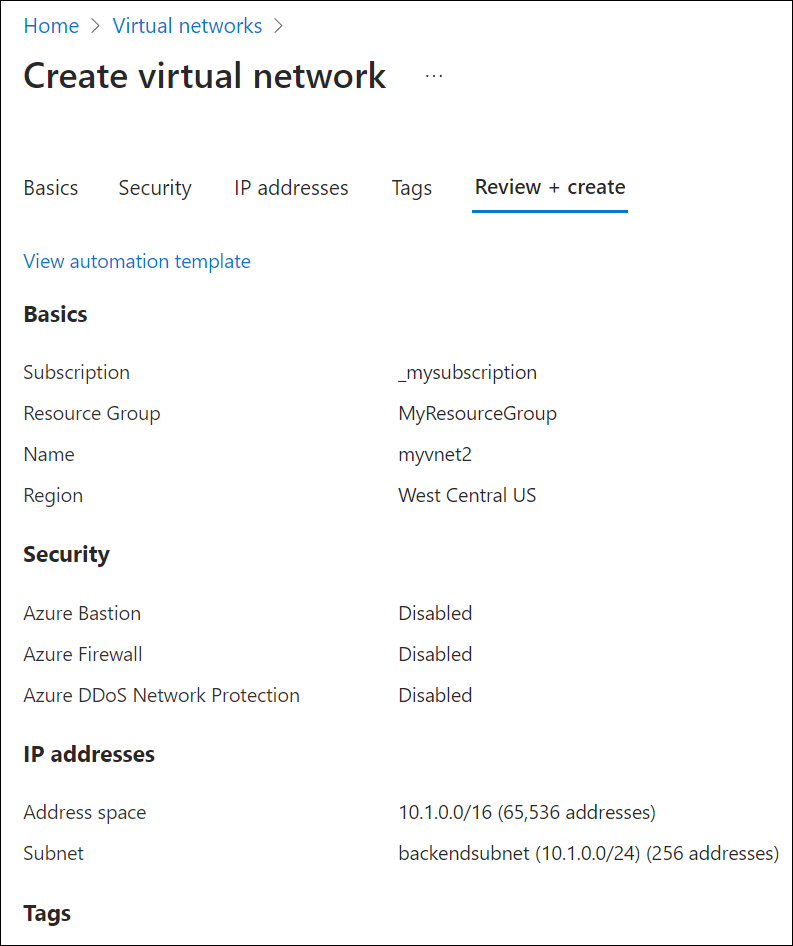Click the Azure Firewall Disabled status
This screenshot has height=946, width=793.
(435, 654)
